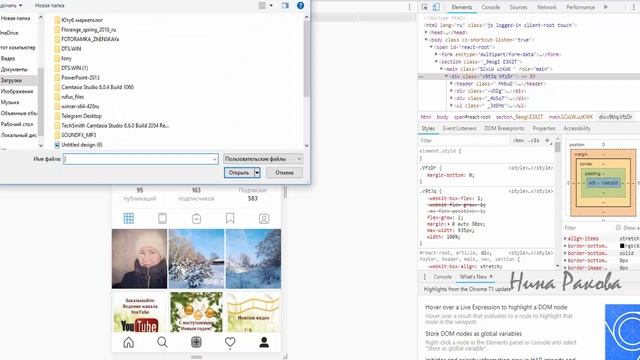The height and width of the screenshot is (360, 640).
Task: Switch to the Performance tab in DevTools
Action: point(580,7)
